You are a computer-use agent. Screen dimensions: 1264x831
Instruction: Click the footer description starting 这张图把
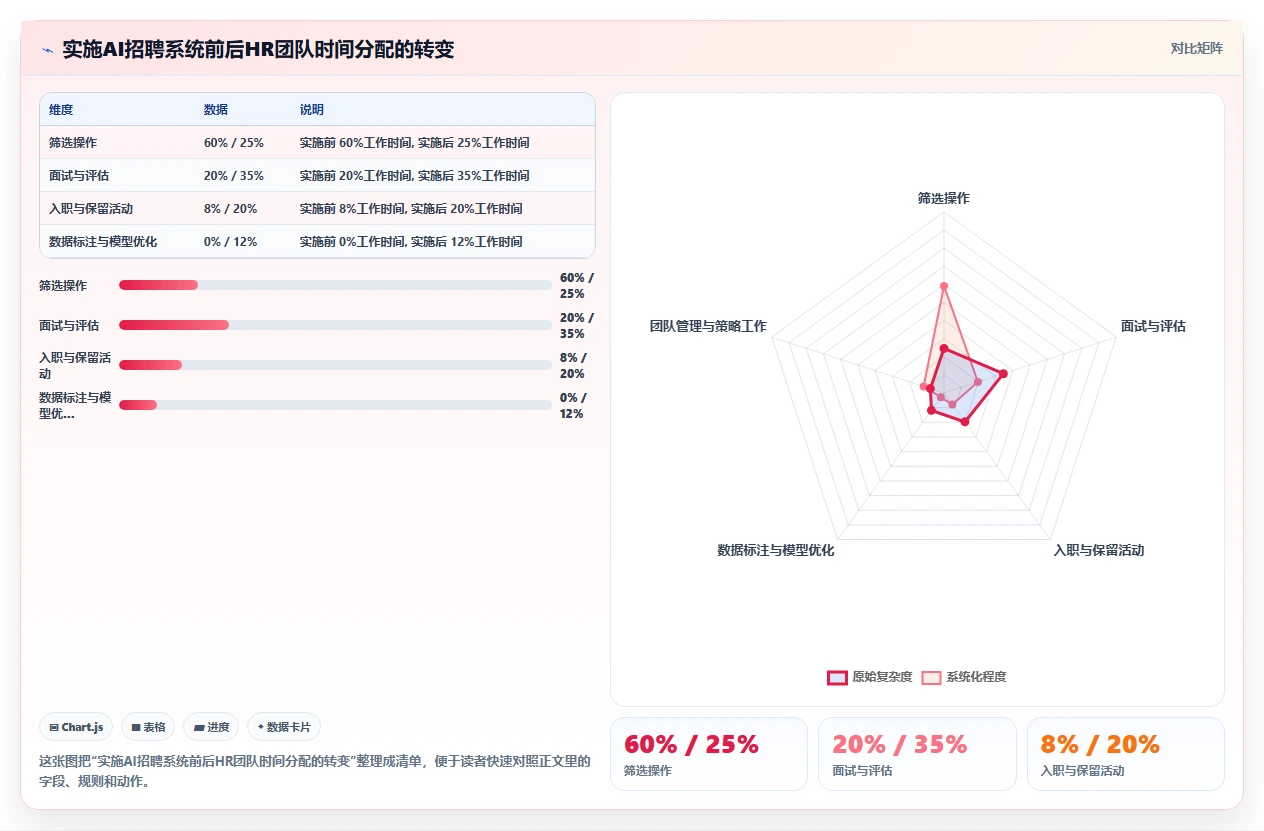coord(314,771)
